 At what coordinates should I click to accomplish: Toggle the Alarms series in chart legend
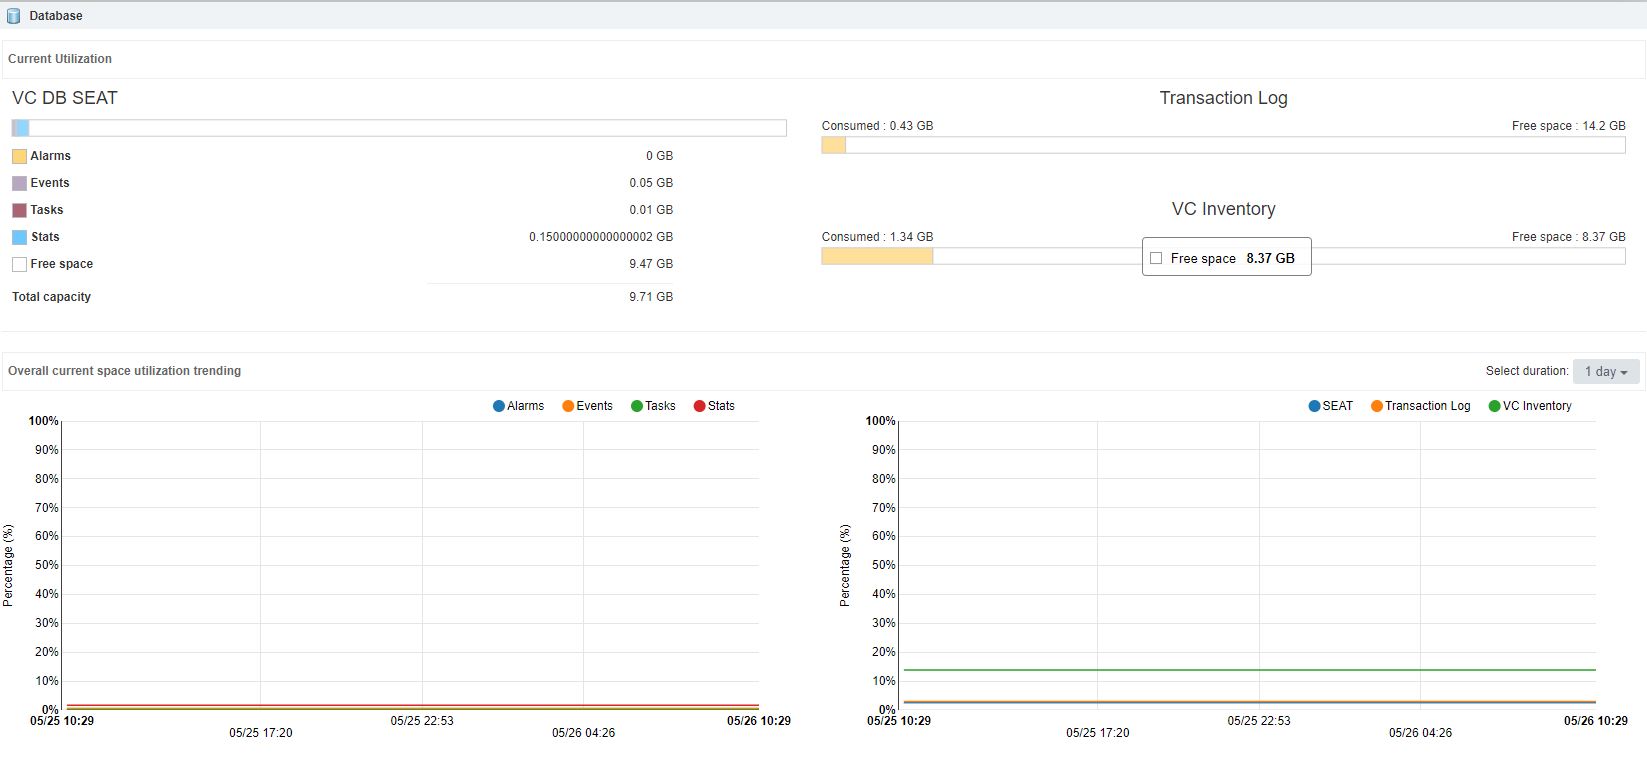click(499, 406)
